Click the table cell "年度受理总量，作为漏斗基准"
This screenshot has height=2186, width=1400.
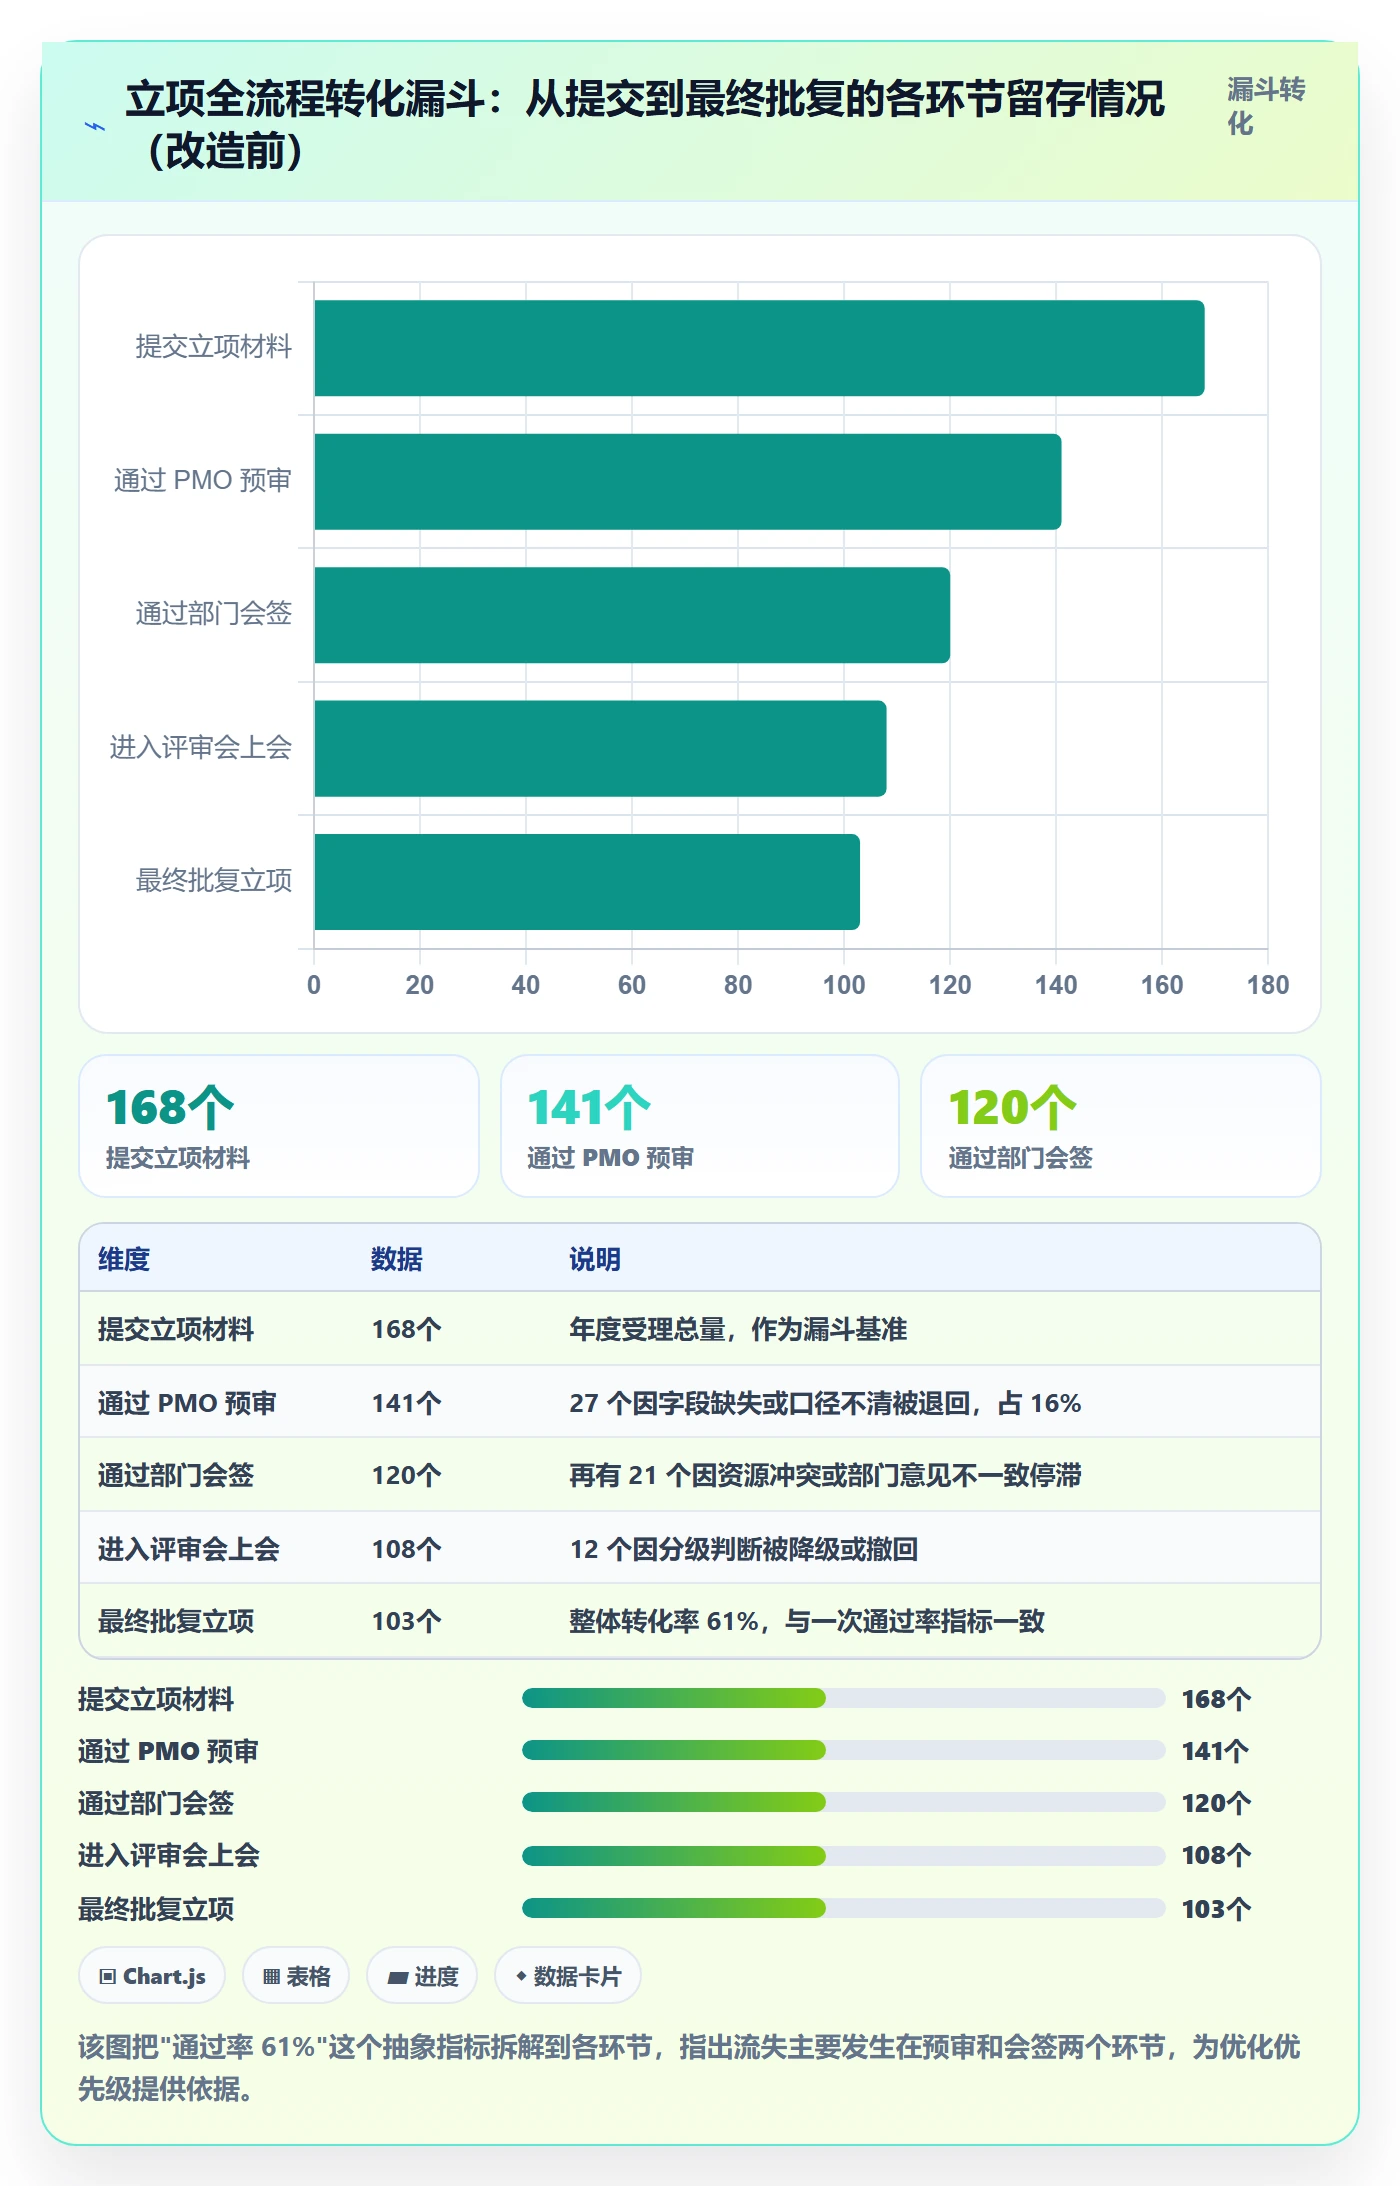point(738,1329)
